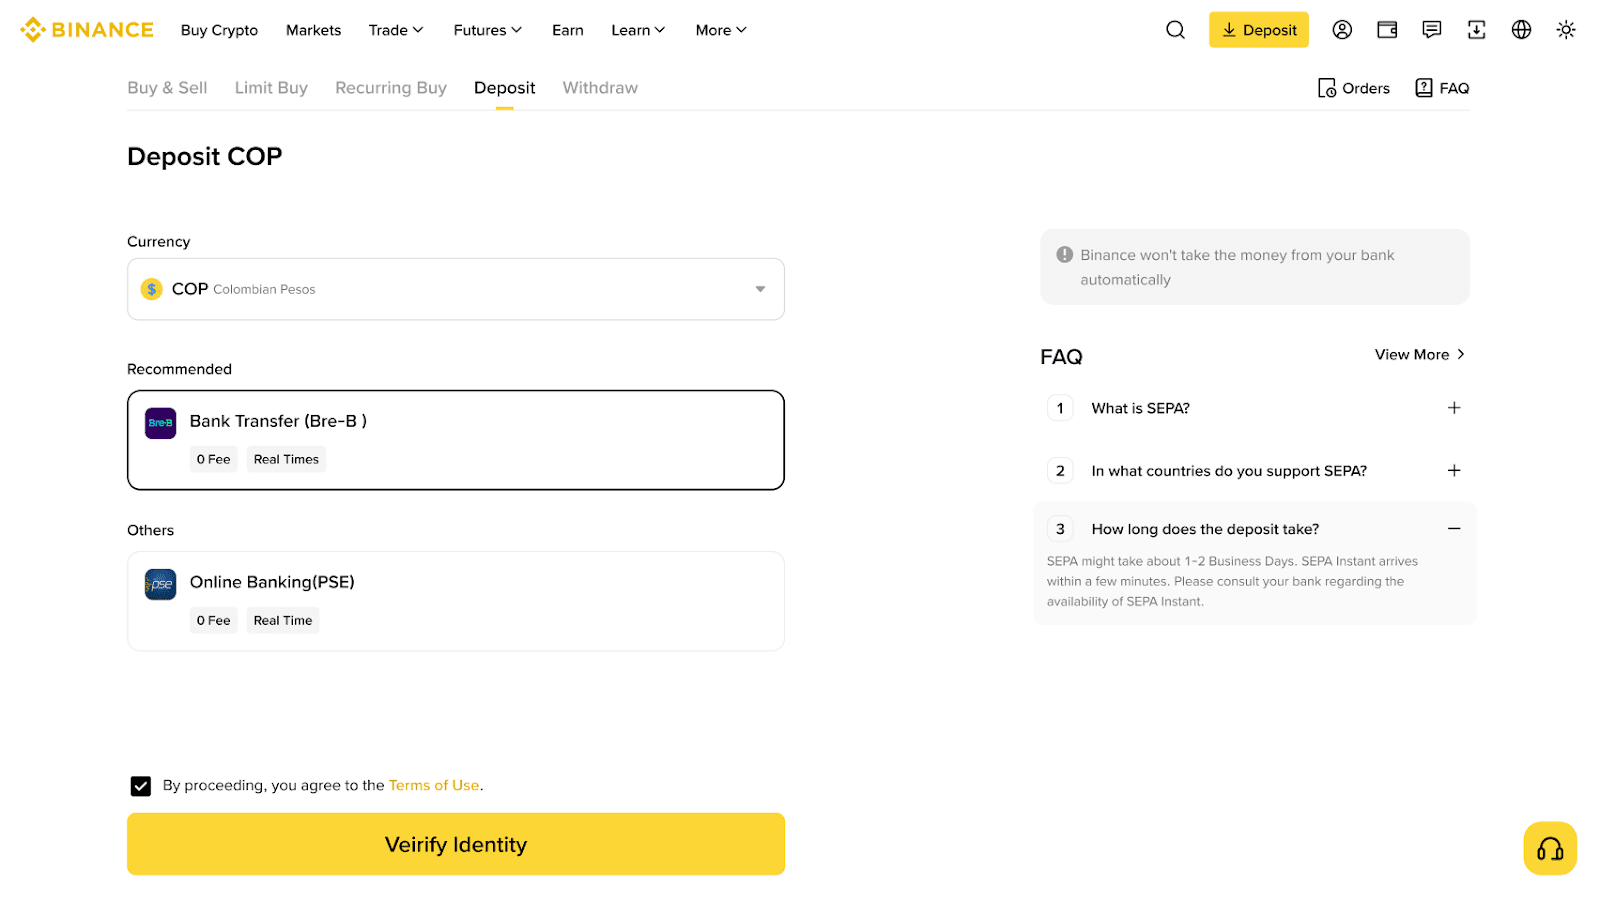Click the app download icon

click(x=1476, y=30)
